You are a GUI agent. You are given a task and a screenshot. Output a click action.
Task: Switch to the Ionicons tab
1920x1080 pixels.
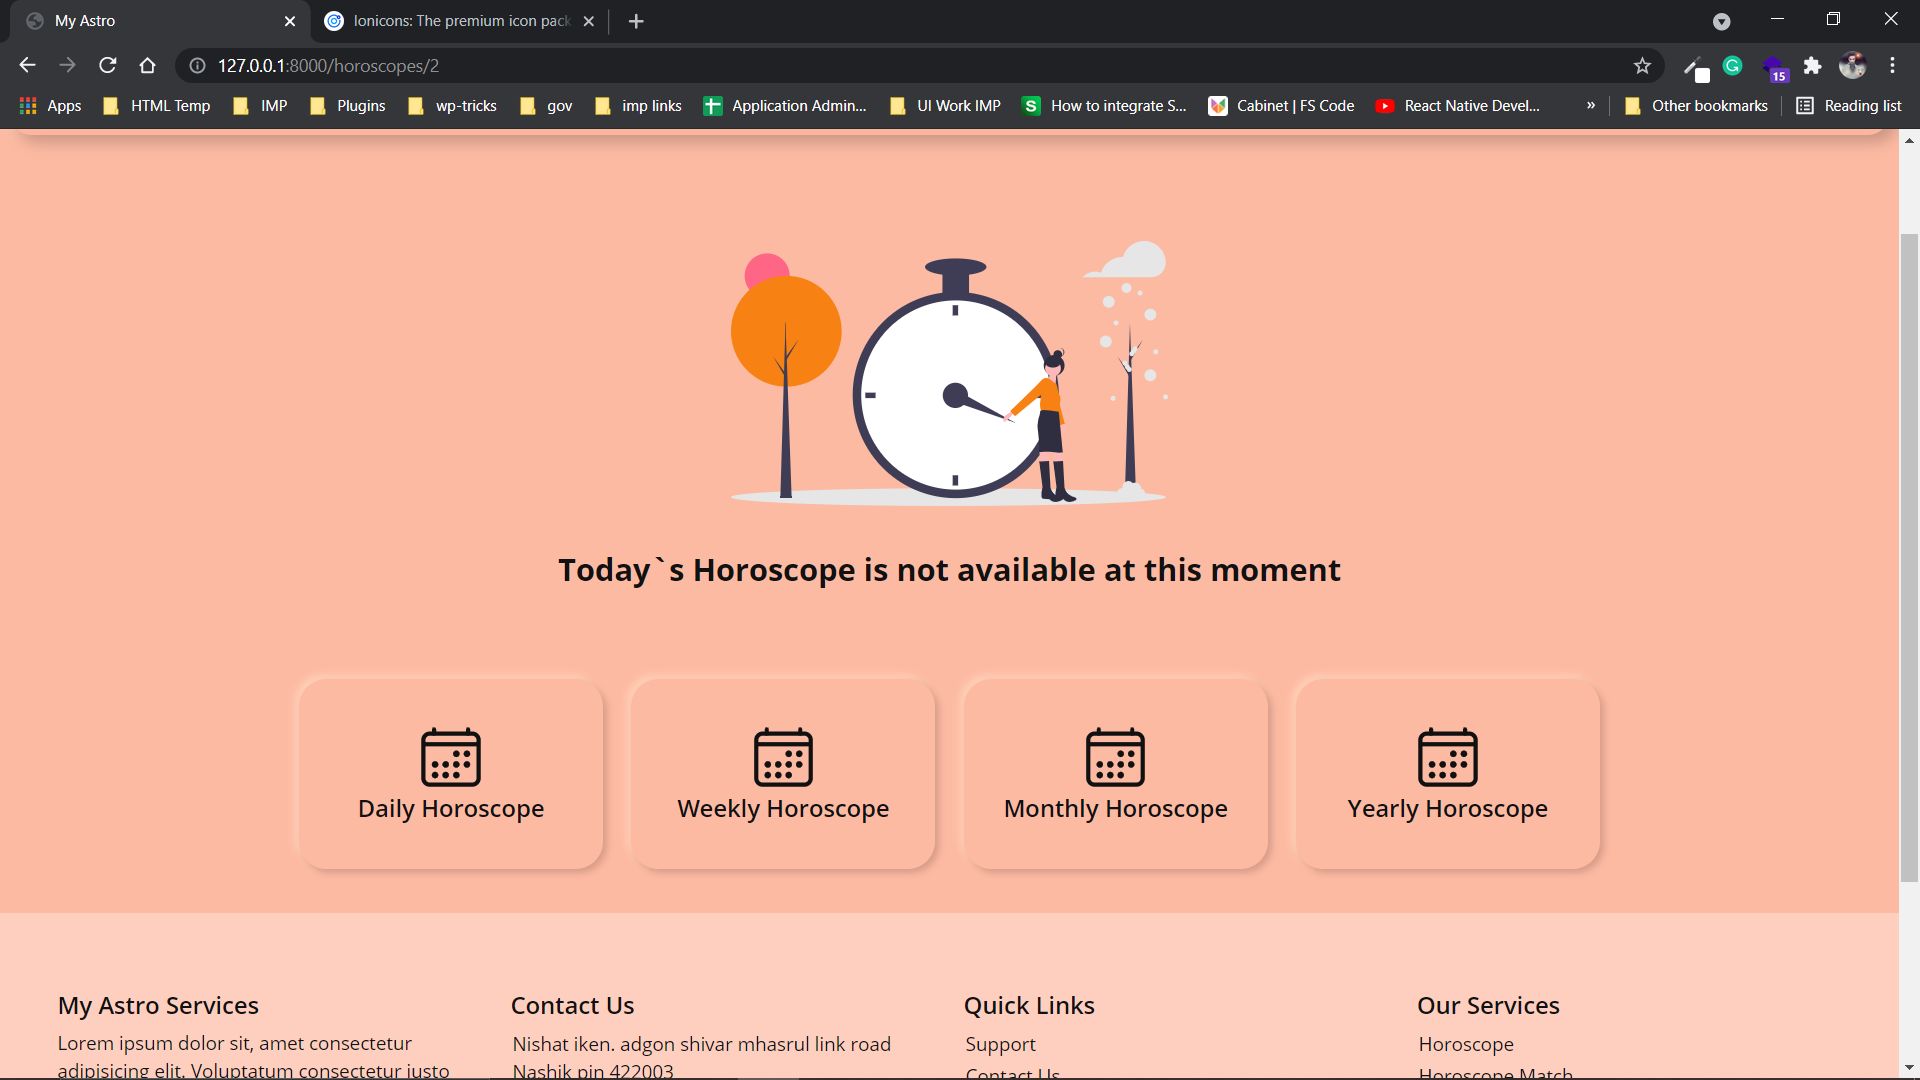(460, 21)
